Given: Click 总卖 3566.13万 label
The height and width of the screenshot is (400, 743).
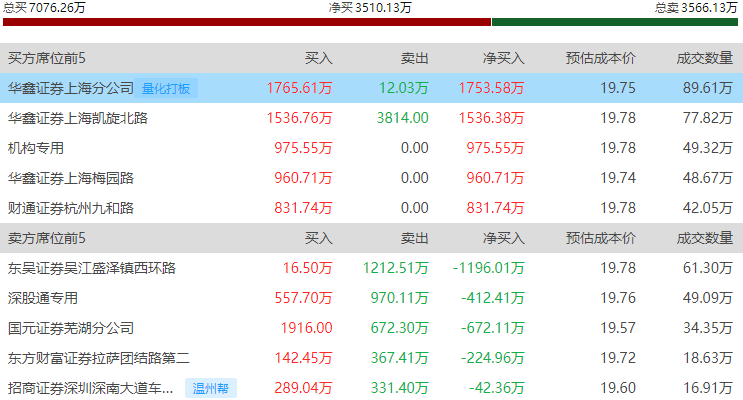Looking at the screenshot, I should click(696, 7).
